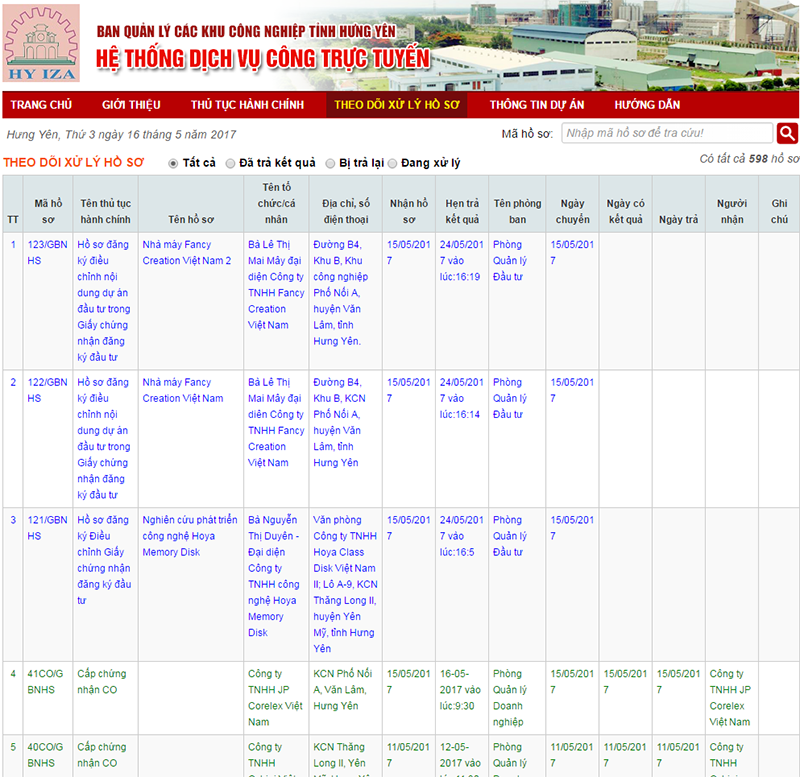This screenshot has height=777, width=800.
Task: Click 'Nghiên cứu phát triển công nghệ Hoya Memory Disk'
Action: tap(190, 536)
